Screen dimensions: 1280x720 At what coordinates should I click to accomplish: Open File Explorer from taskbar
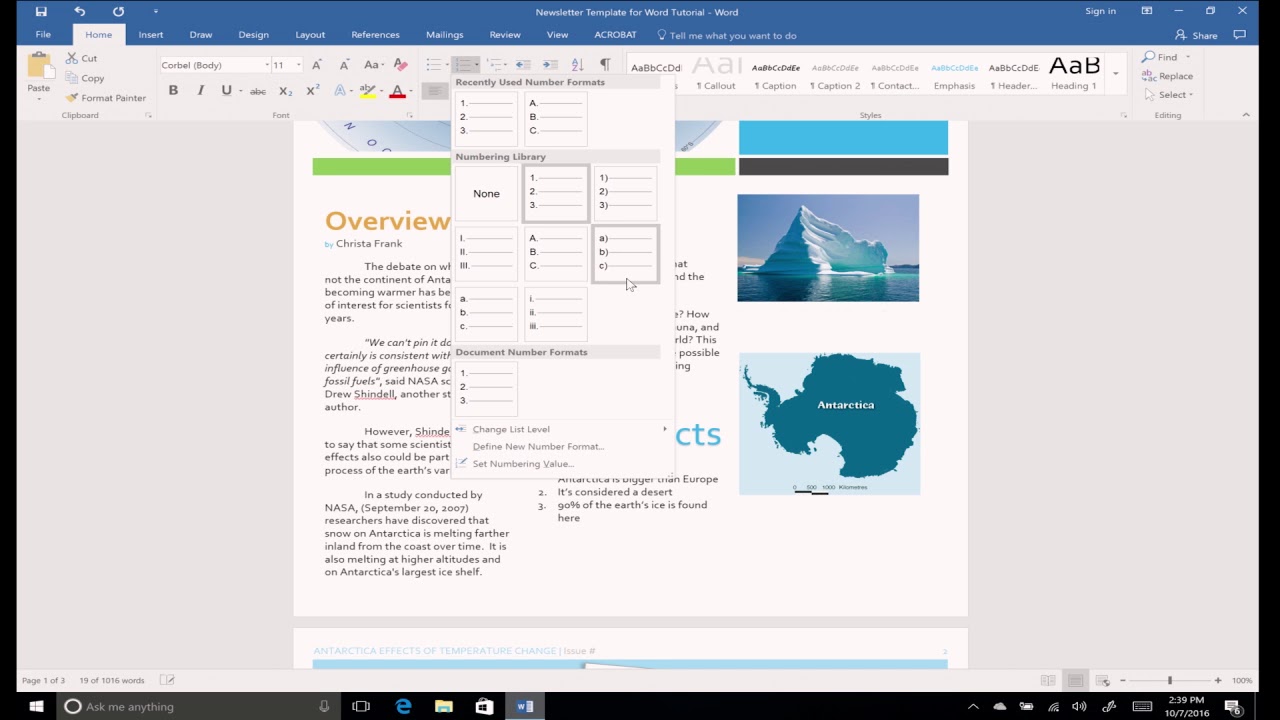(444, 706)
